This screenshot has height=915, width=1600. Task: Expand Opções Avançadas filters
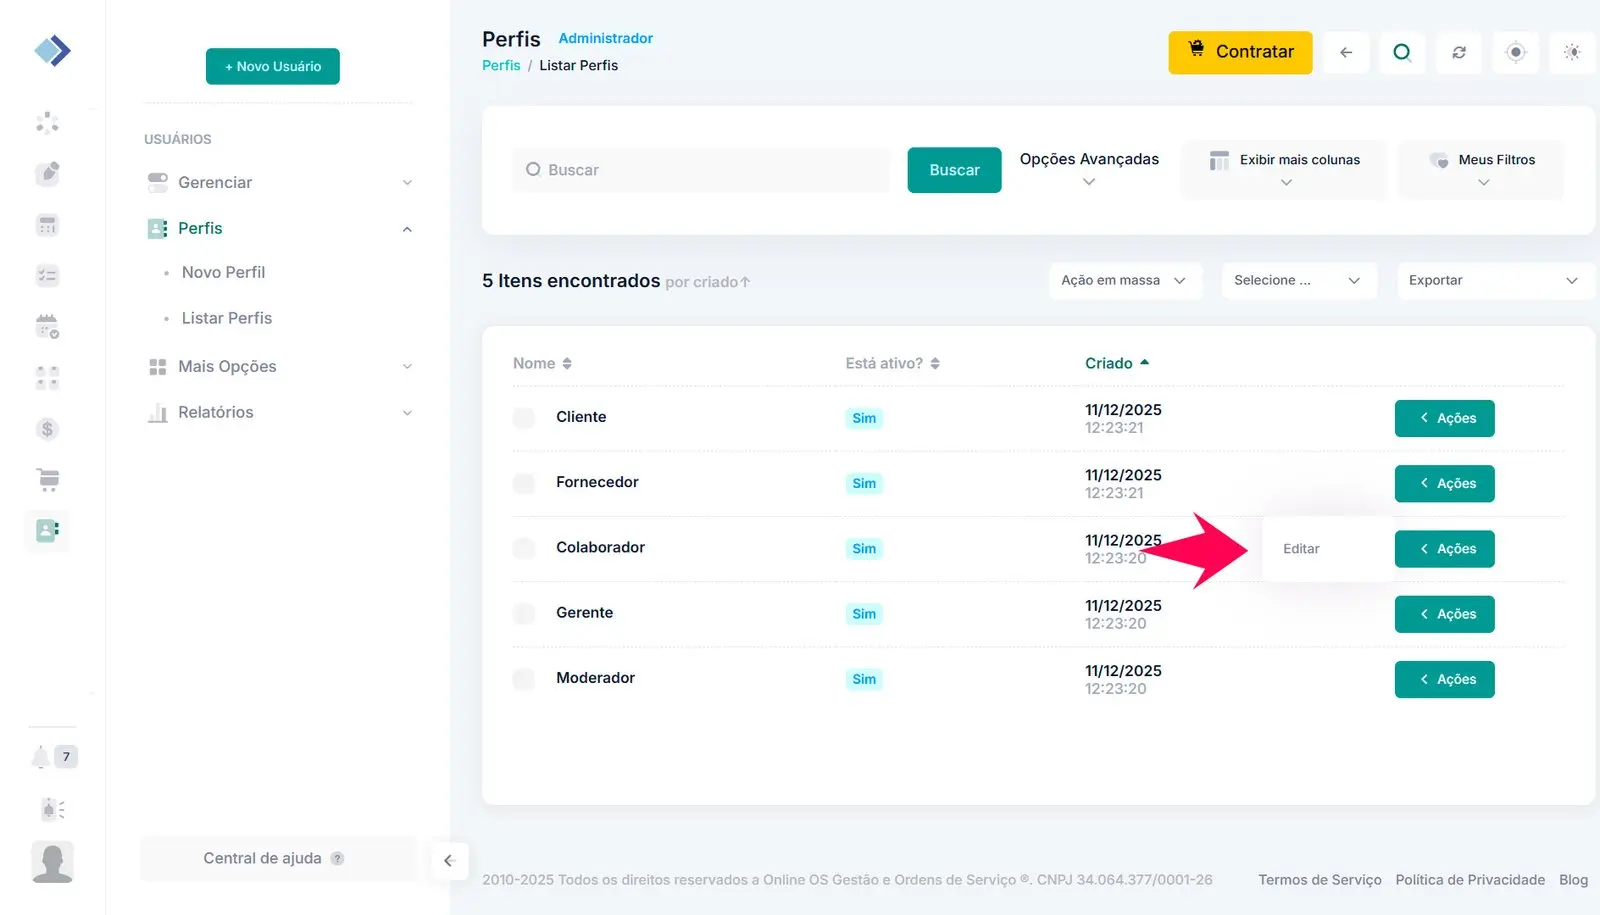click(x=1089, y=169)
